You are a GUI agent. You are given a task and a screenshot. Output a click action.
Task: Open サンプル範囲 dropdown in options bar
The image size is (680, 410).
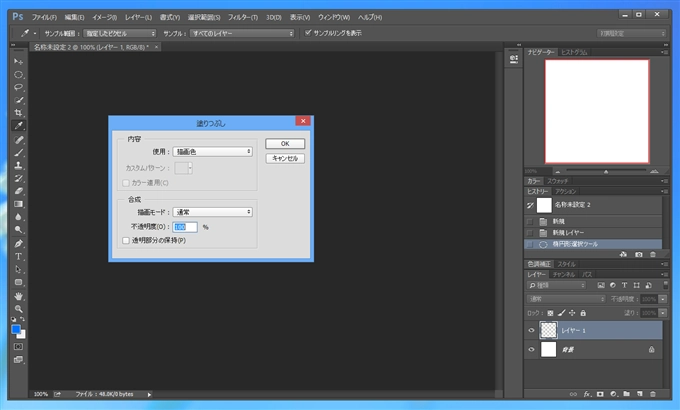[x=119, y=33]
